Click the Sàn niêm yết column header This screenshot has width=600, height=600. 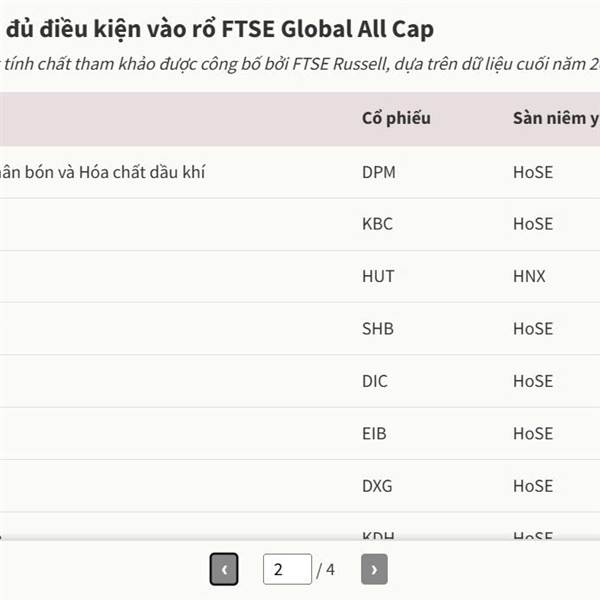pyautogui.click(x=555, y=118)
